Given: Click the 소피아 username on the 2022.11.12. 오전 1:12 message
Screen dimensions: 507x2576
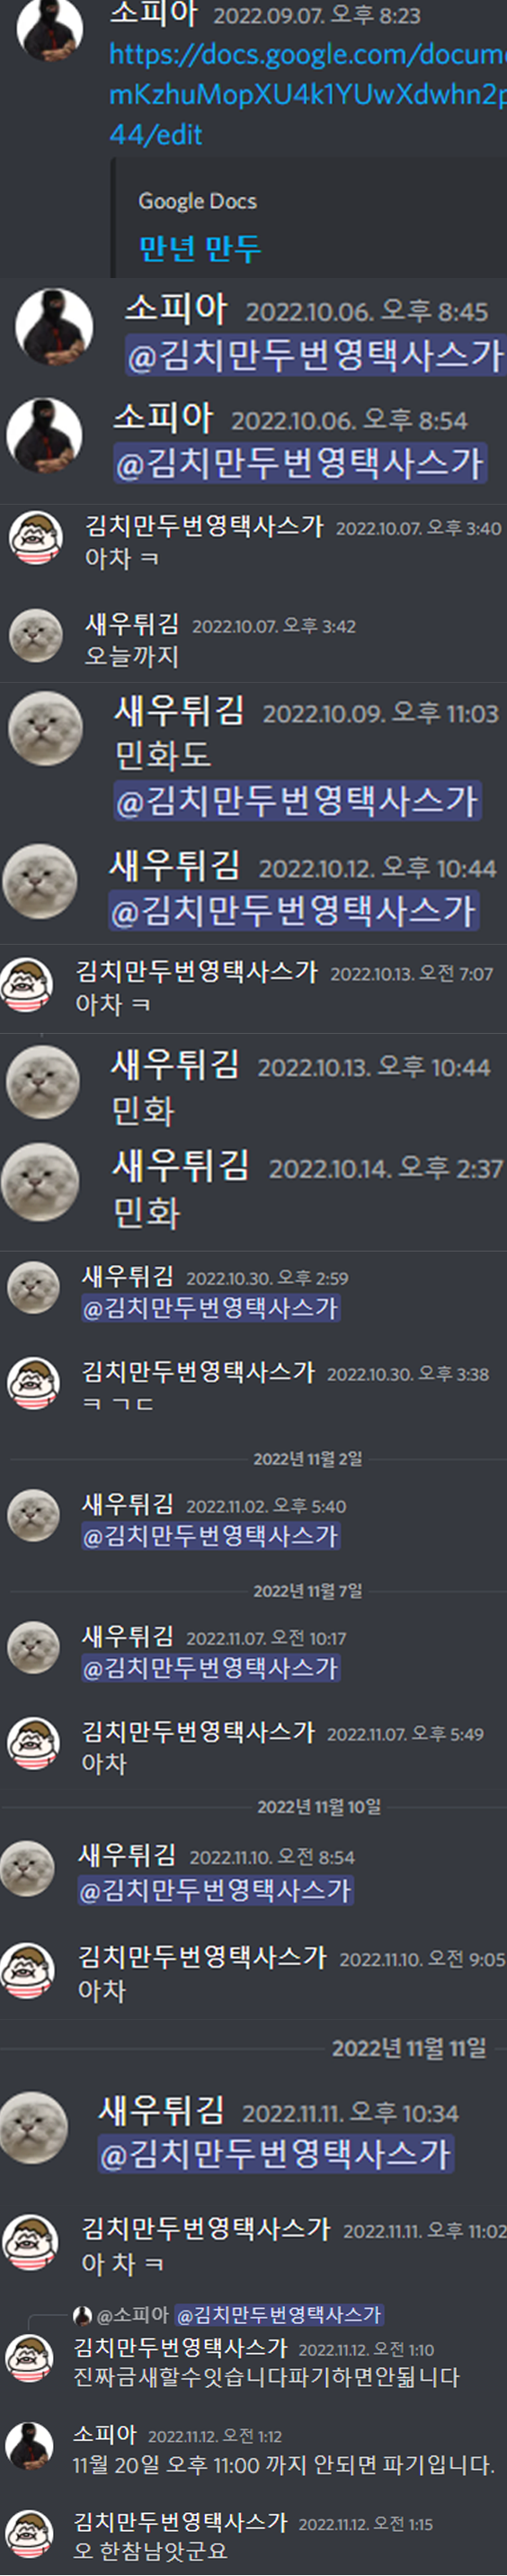Looking at the screenshot, I should (104, 2434).
